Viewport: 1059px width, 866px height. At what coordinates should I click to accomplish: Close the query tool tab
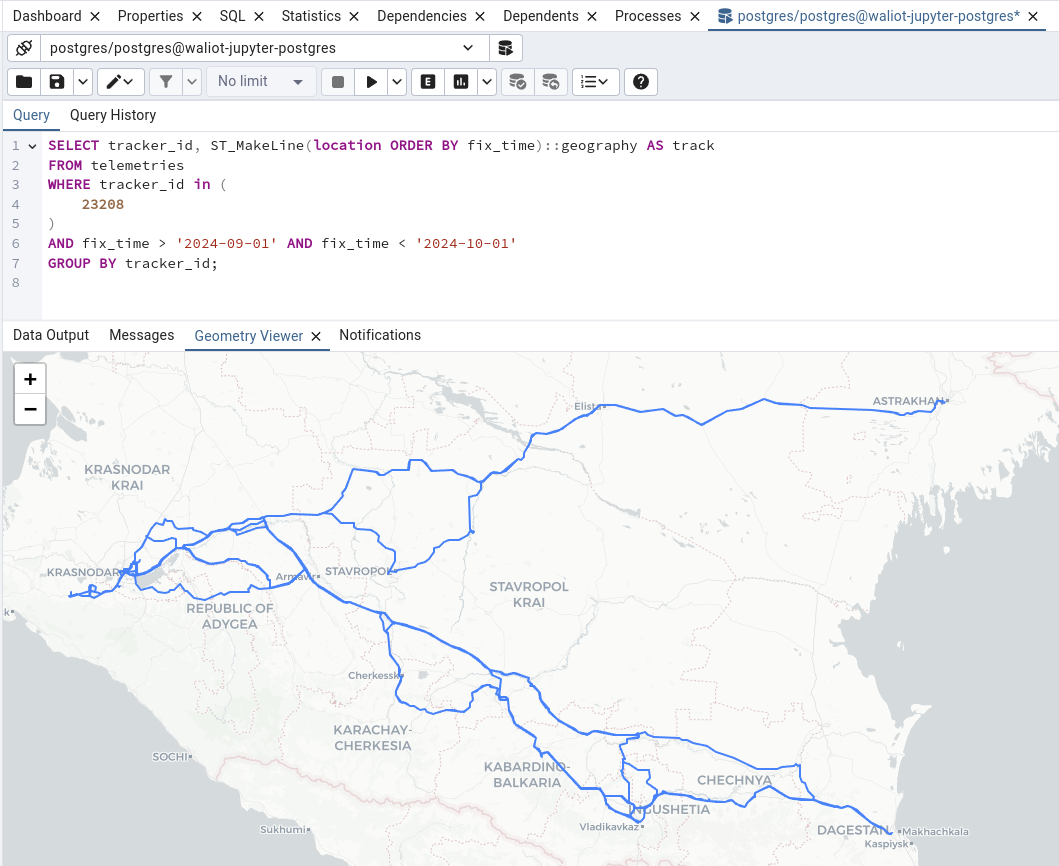[1033, 16]
